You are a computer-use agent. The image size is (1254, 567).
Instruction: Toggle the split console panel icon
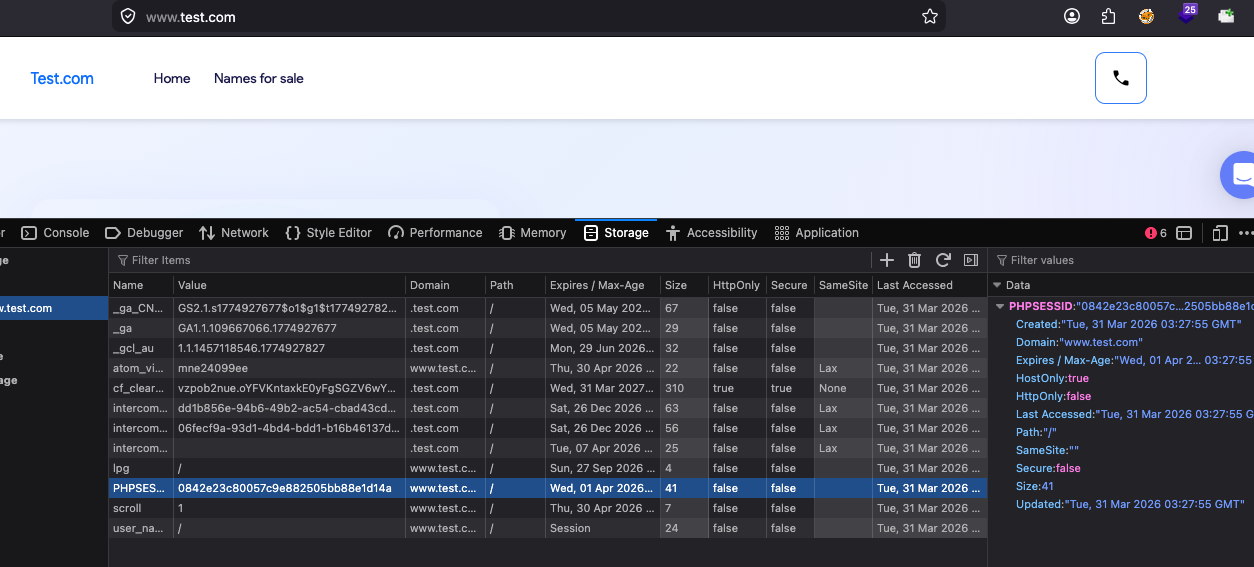[1184, 233]
